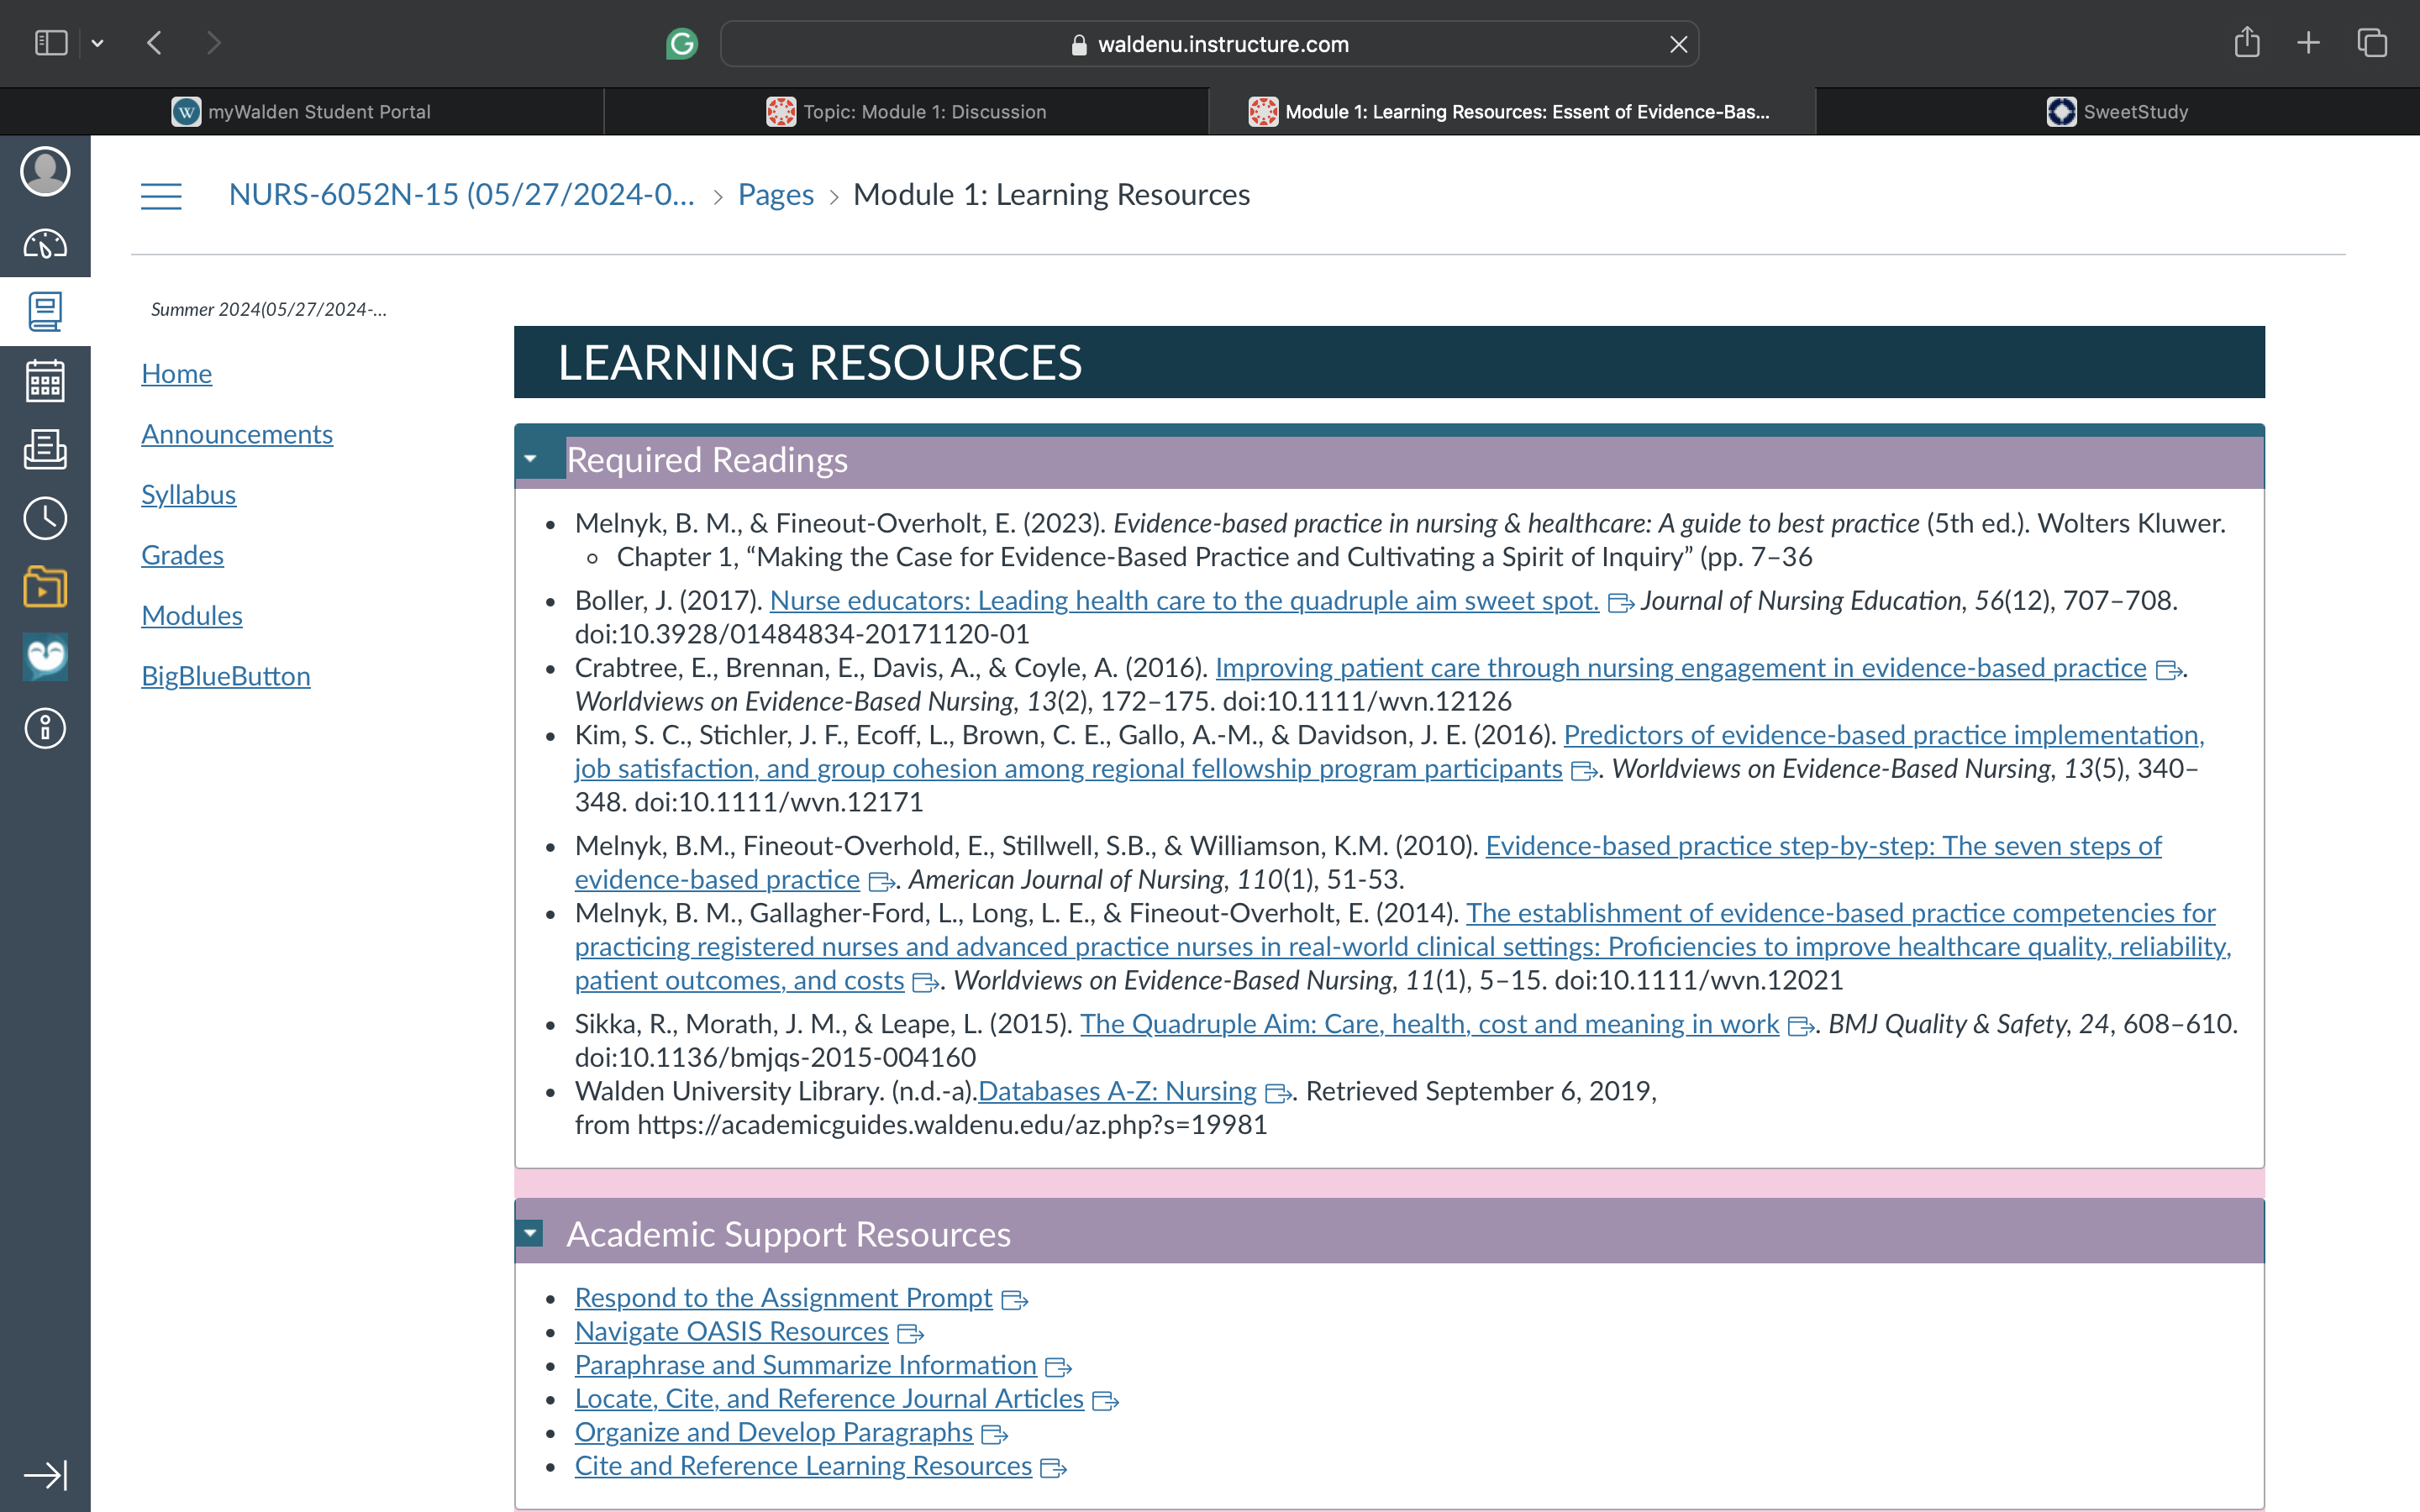Viewport: 2420px width, 1512px height.
Task: Click external link icon beside Organize and Develop Paragraphs
Action: coord(994,1435)
